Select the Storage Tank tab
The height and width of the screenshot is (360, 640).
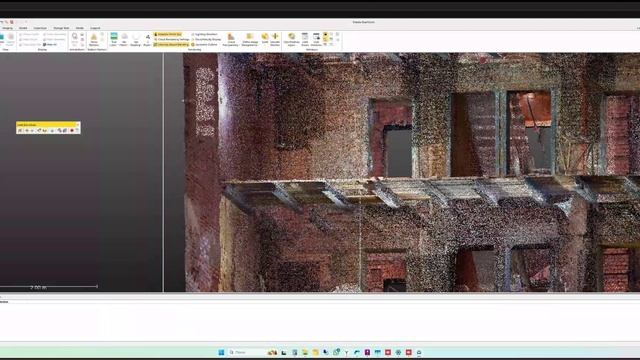(x=61, y=28)
